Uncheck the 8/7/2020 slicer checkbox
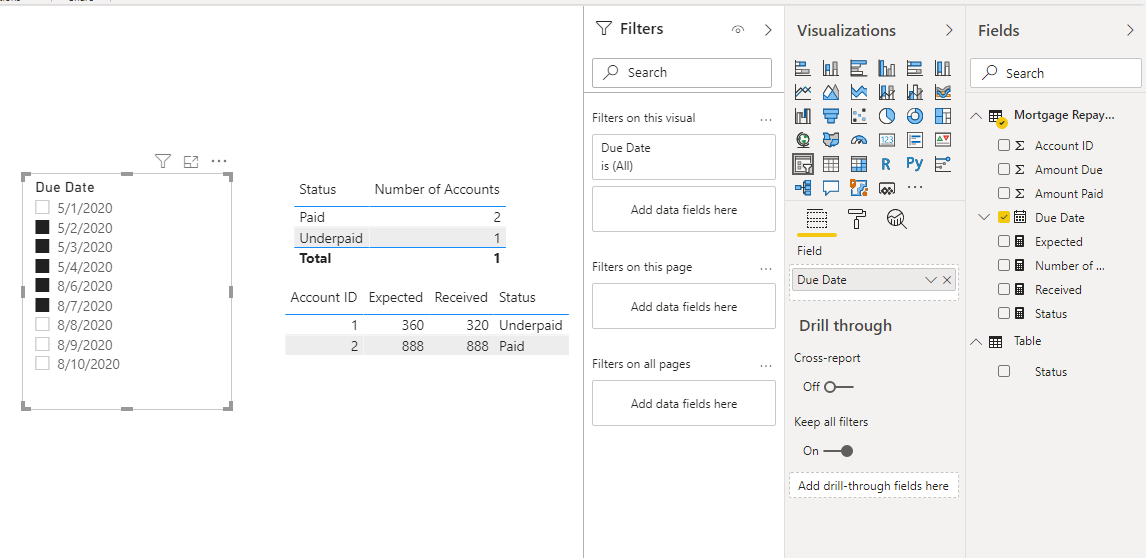This screenshot has height=558, width=1146. tap(42, 305)
